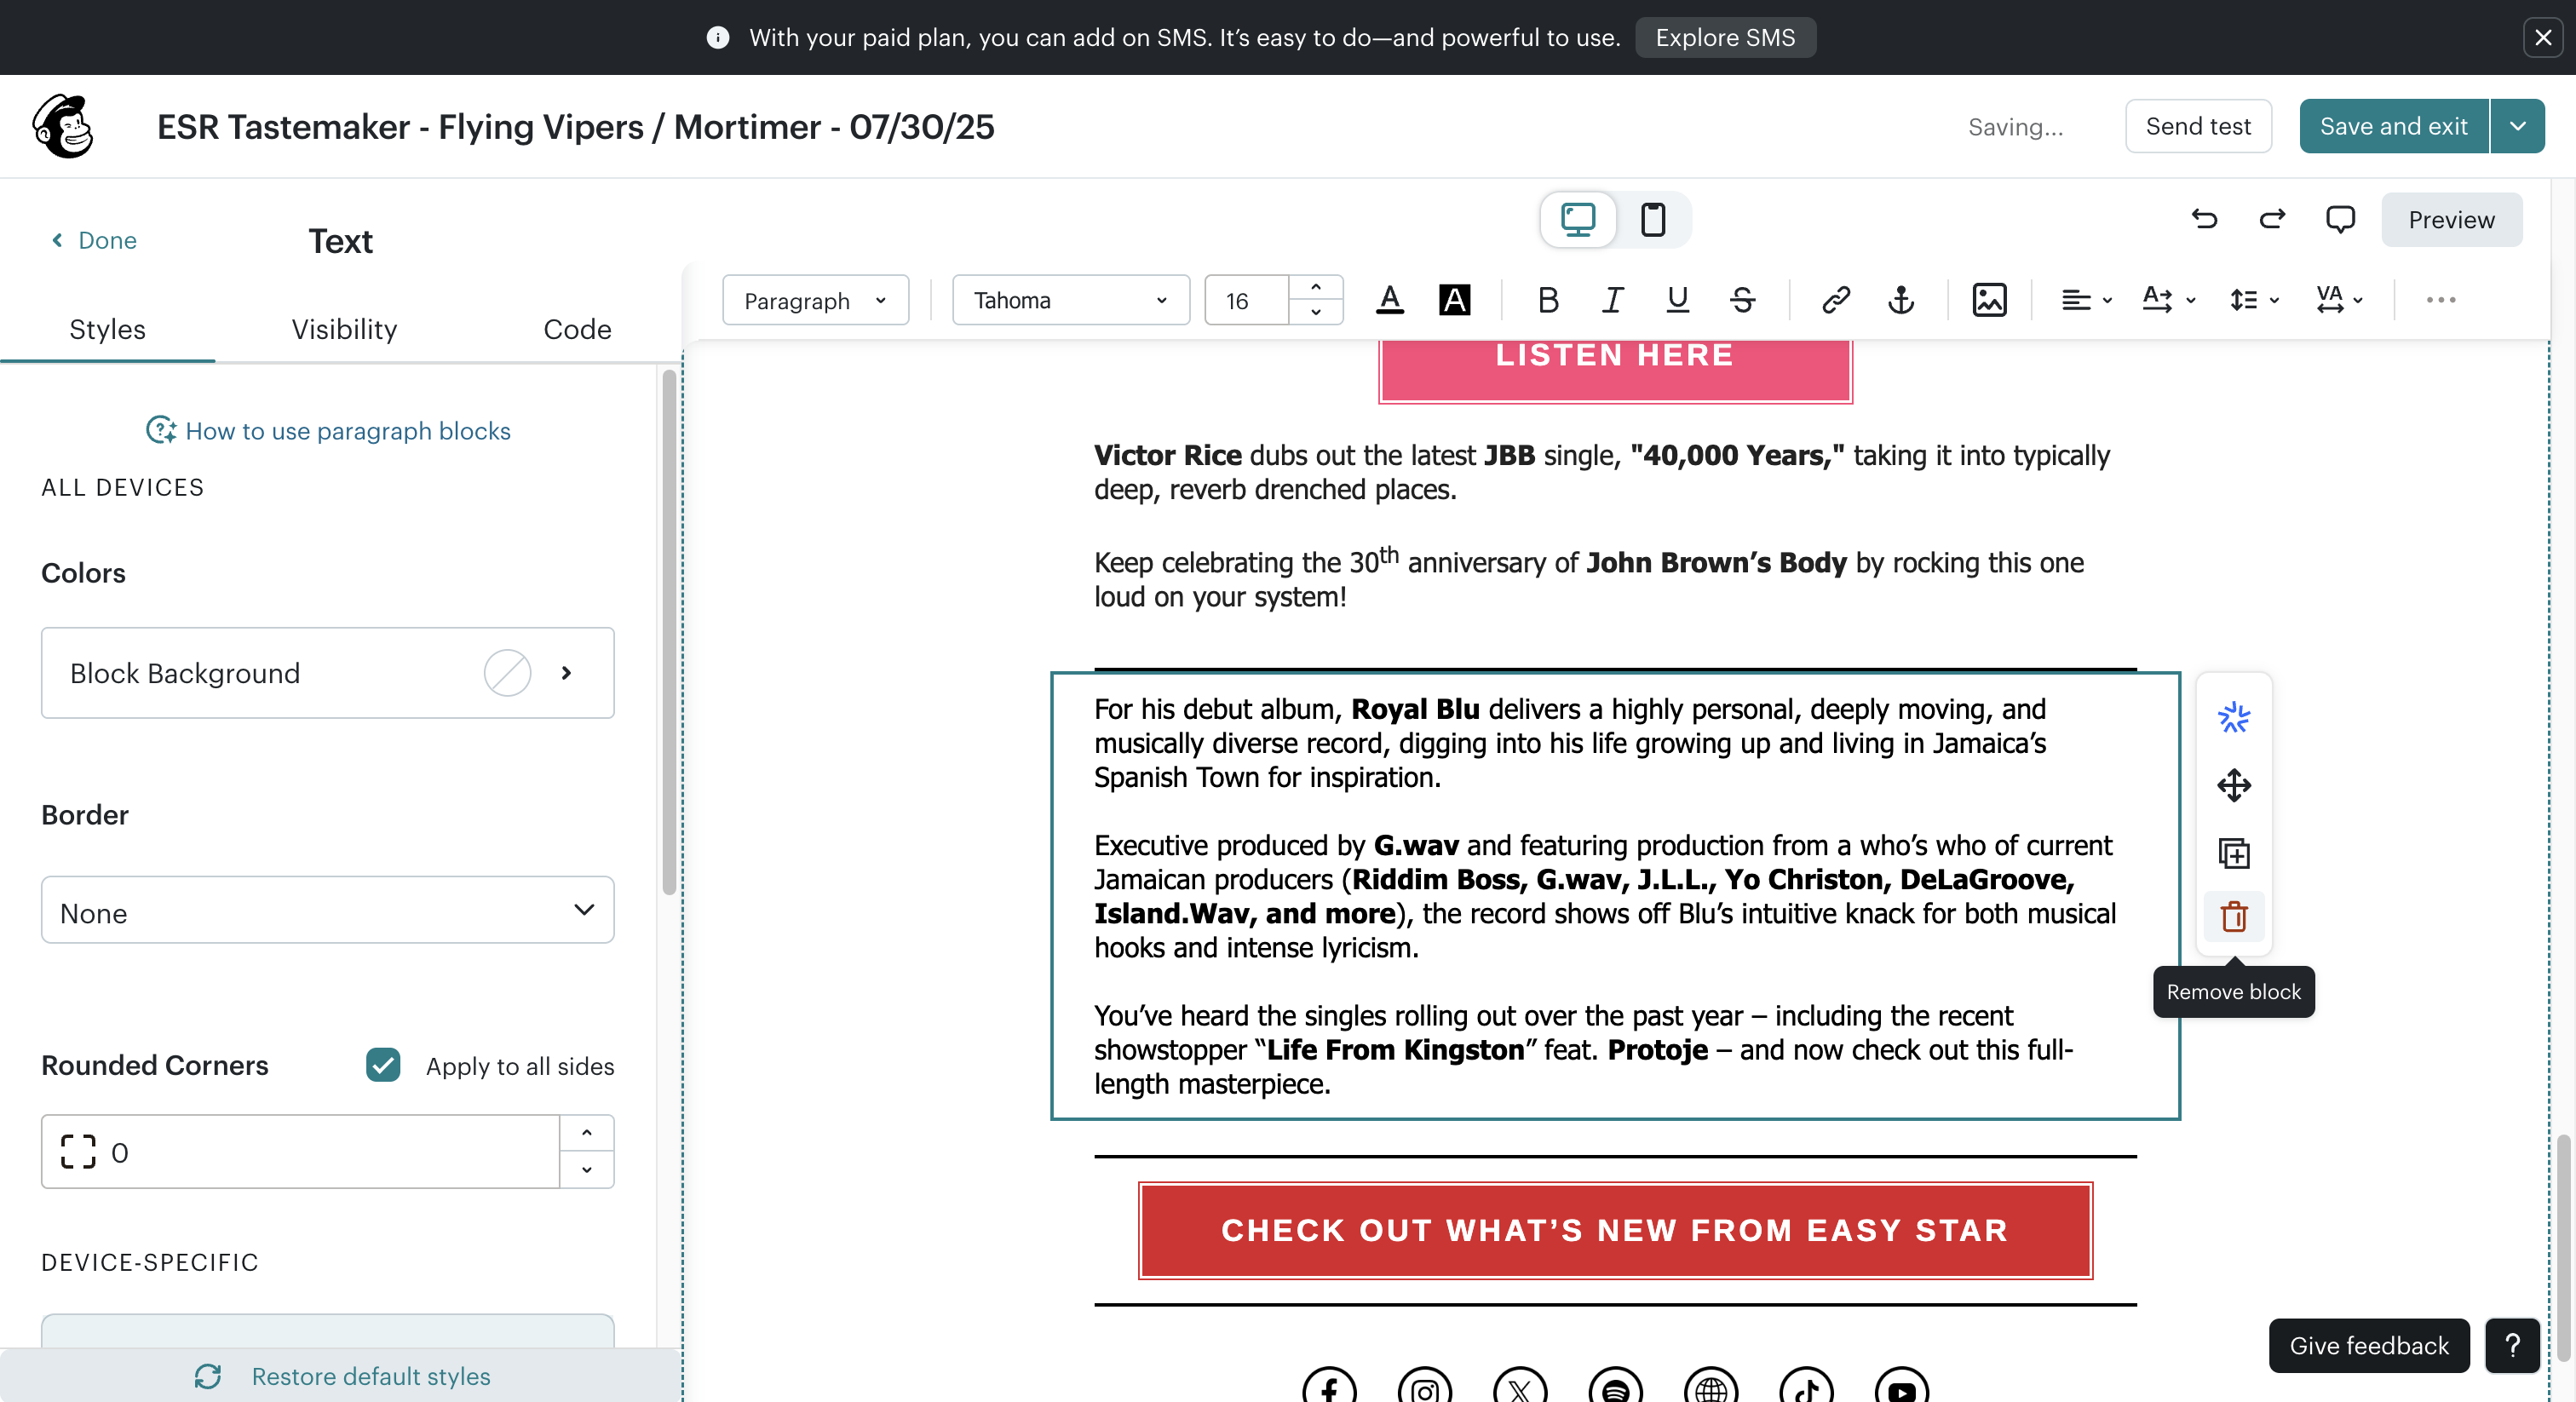Click the Mailchimp logo icon
2576x1402 pixels.
63,126
